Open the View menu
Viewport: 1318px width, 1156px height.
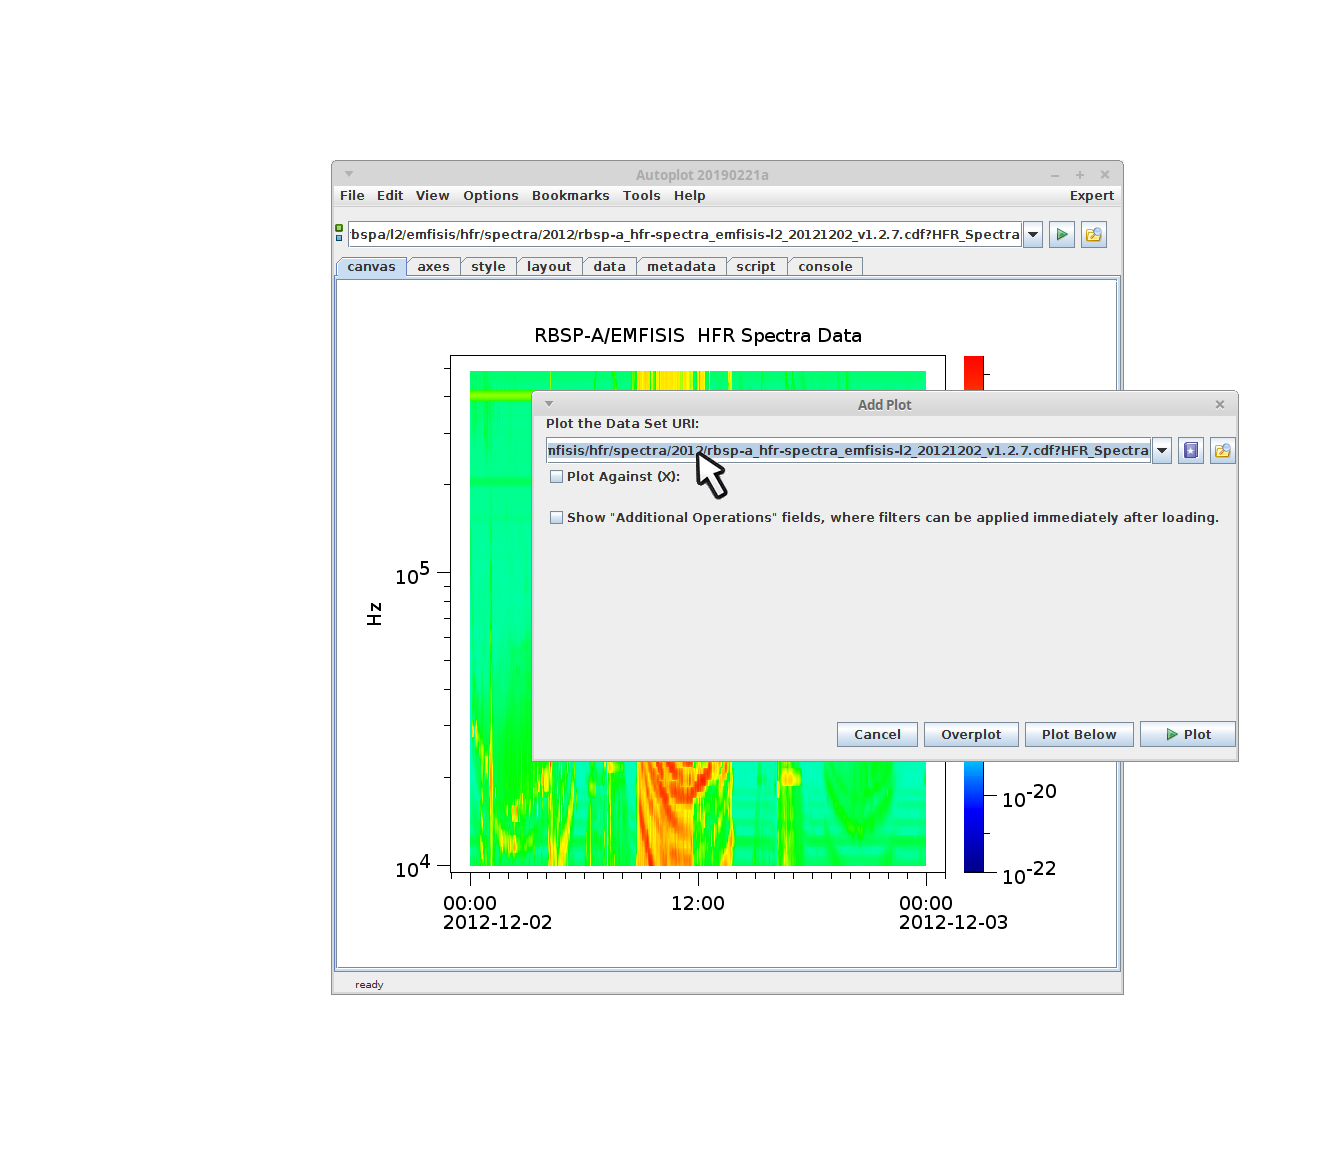pos(433,196)
